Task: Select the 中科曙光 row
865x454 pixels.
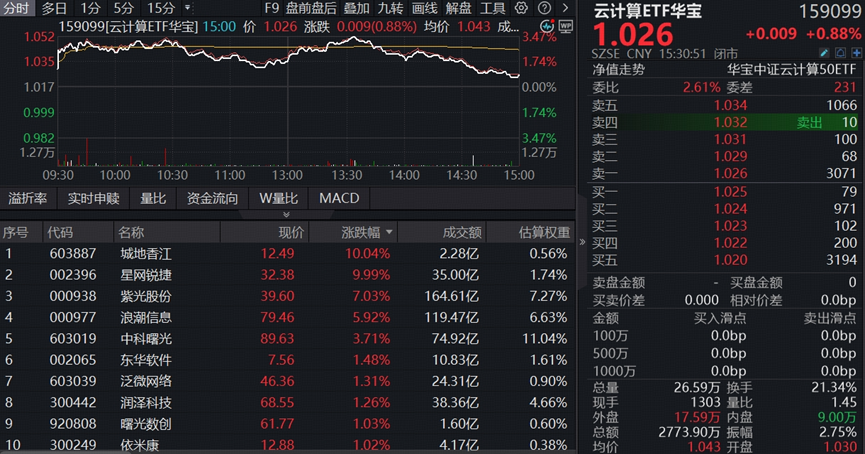Action: pyautogui.click(x=287, y=339)
